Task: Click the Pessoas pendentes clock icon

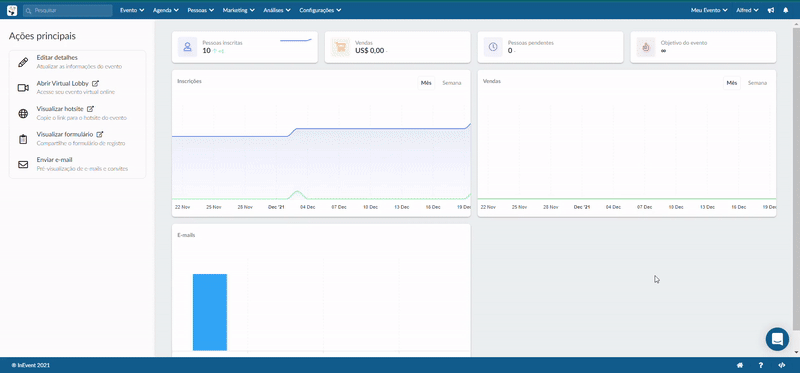Action: click(x=493, y=47)
